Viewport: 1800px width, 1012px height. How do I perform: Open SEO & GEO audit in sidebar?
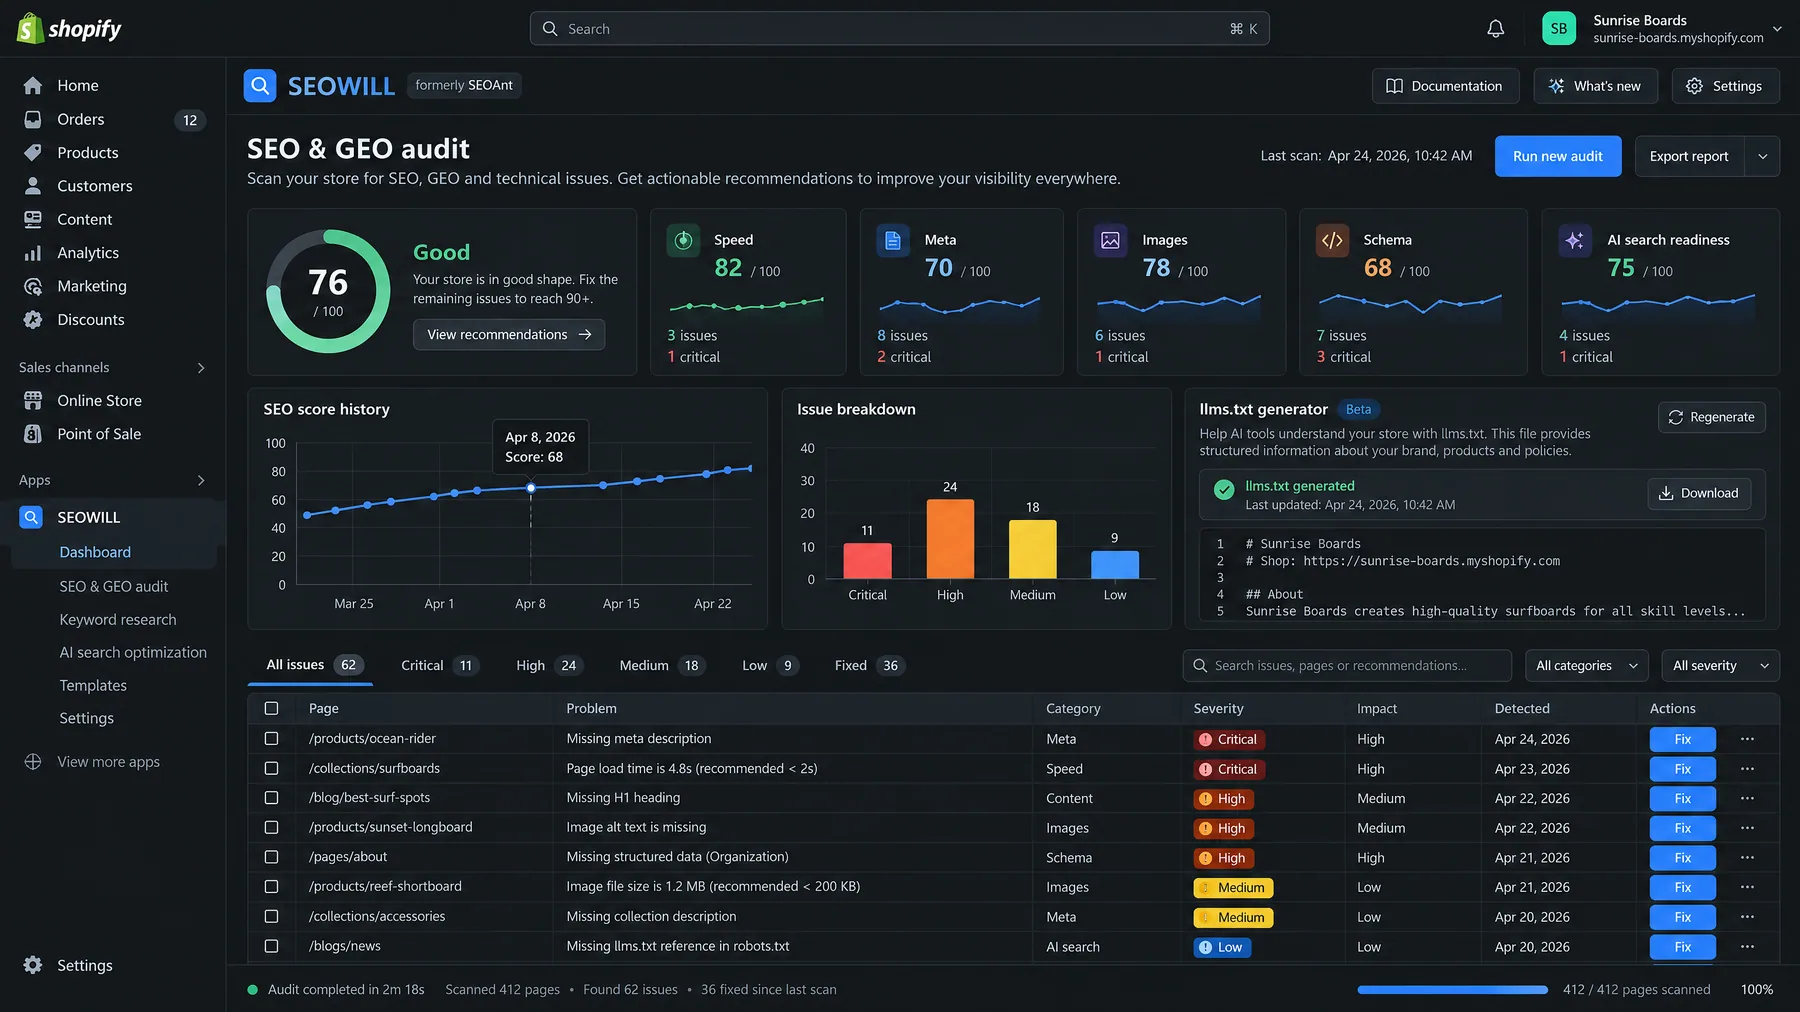point(114,587)
